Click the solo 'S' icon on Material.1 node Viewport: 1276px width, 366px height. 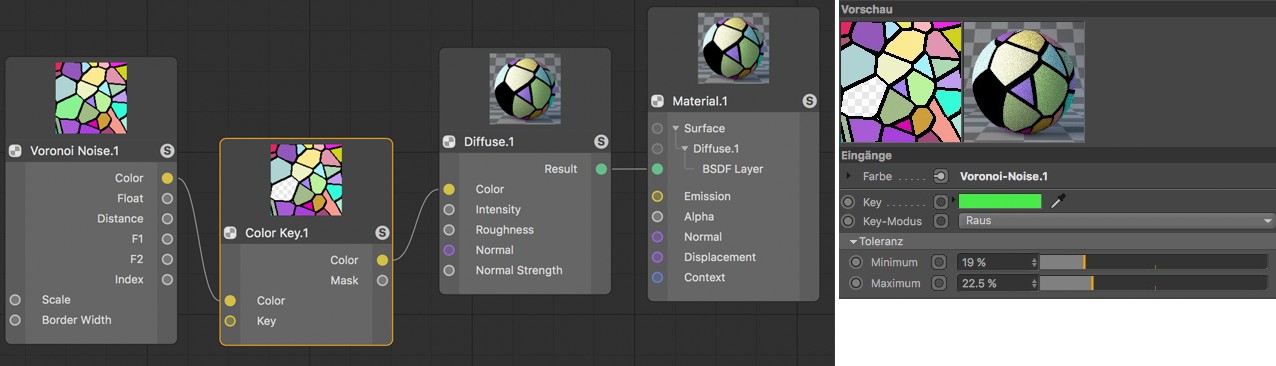pos(809,101)
